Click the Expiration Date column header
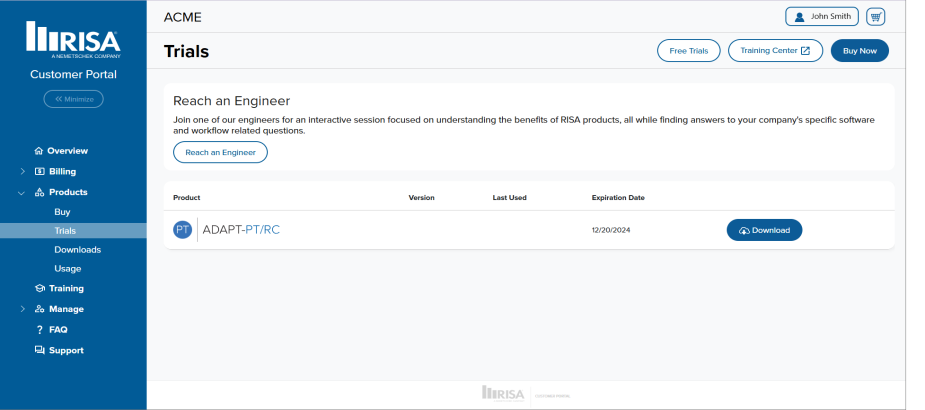Viewport: 925px width, 410px height. point(618,198)
